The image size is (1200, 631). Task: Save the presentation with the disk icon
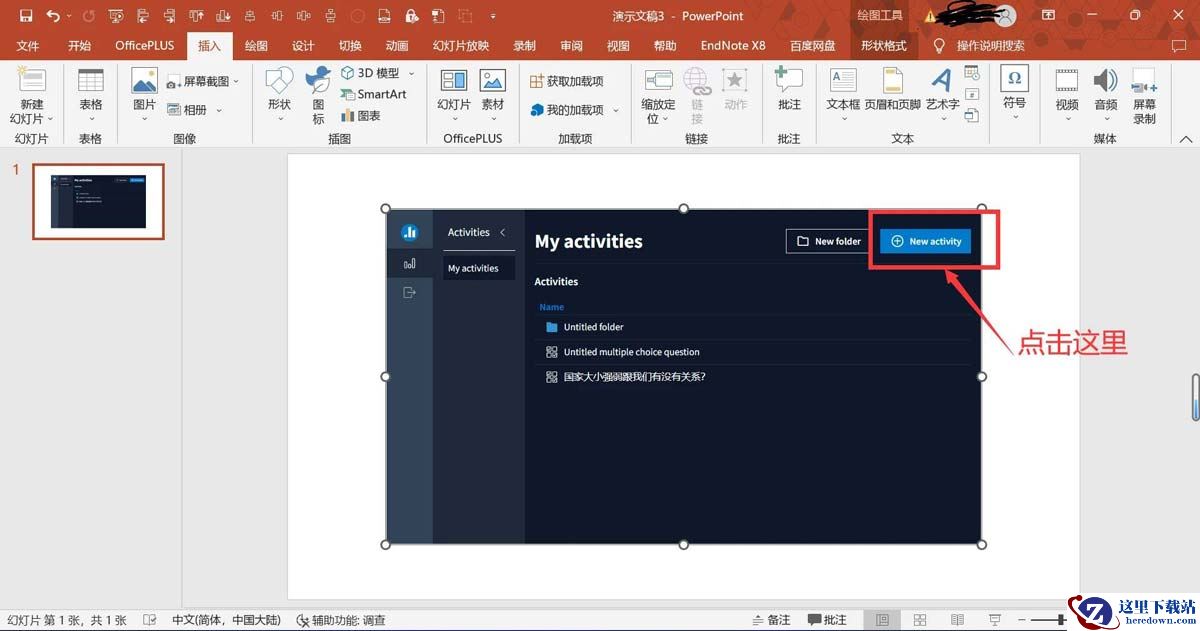(26, 16)
